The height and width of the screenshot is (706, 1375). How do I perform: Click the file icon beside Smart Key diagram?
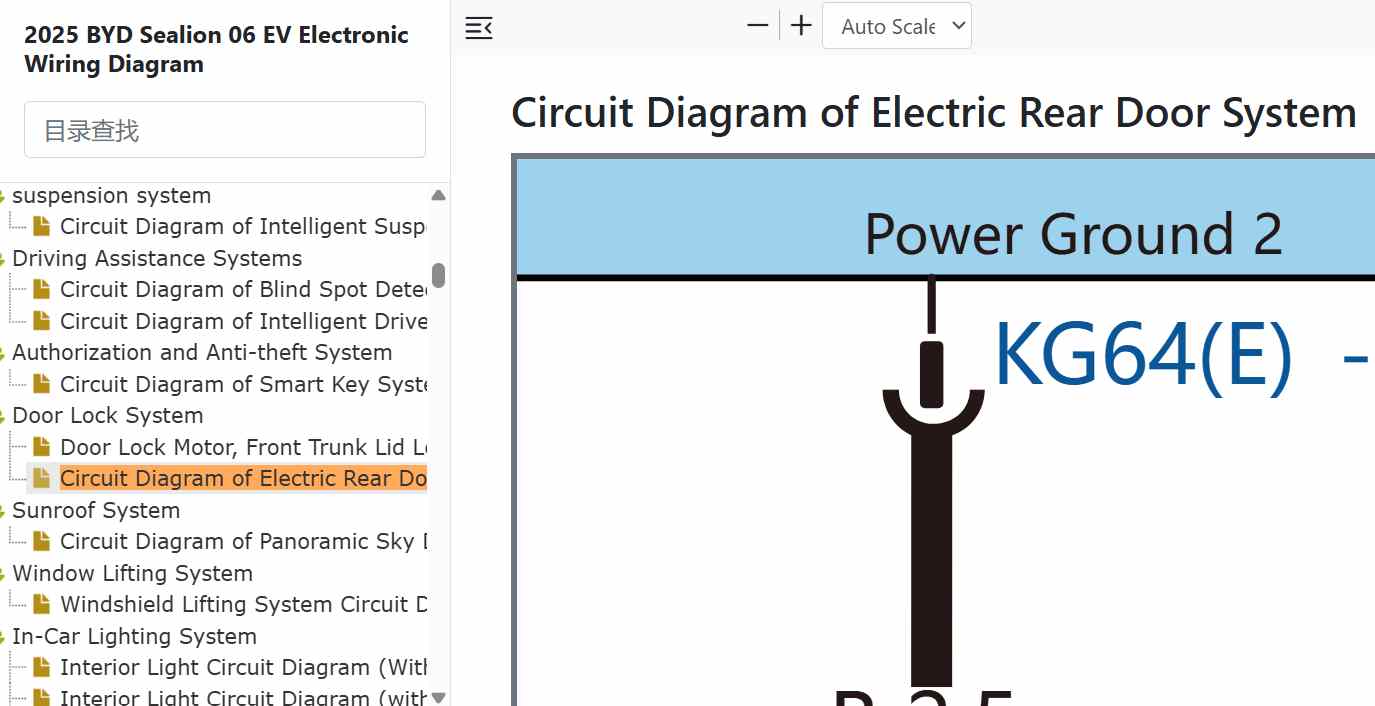41,384
